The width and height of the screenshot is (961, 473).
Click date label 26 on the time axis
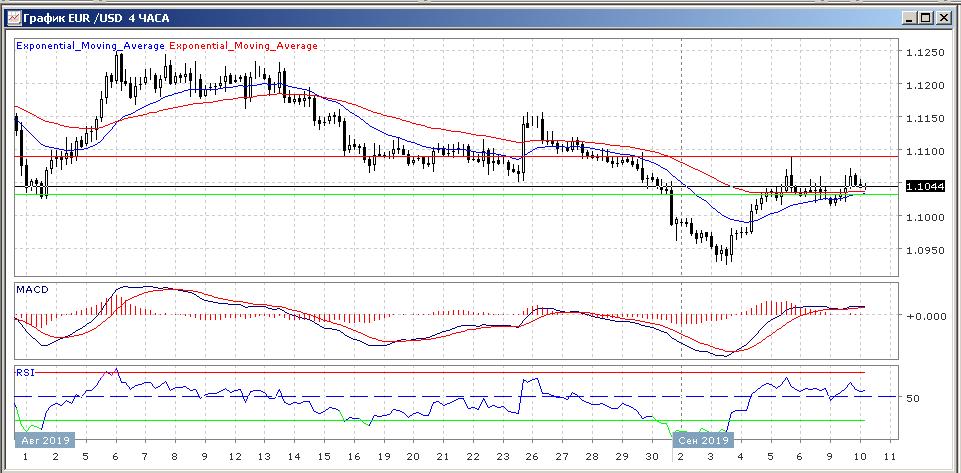click(x=533, y=457)
